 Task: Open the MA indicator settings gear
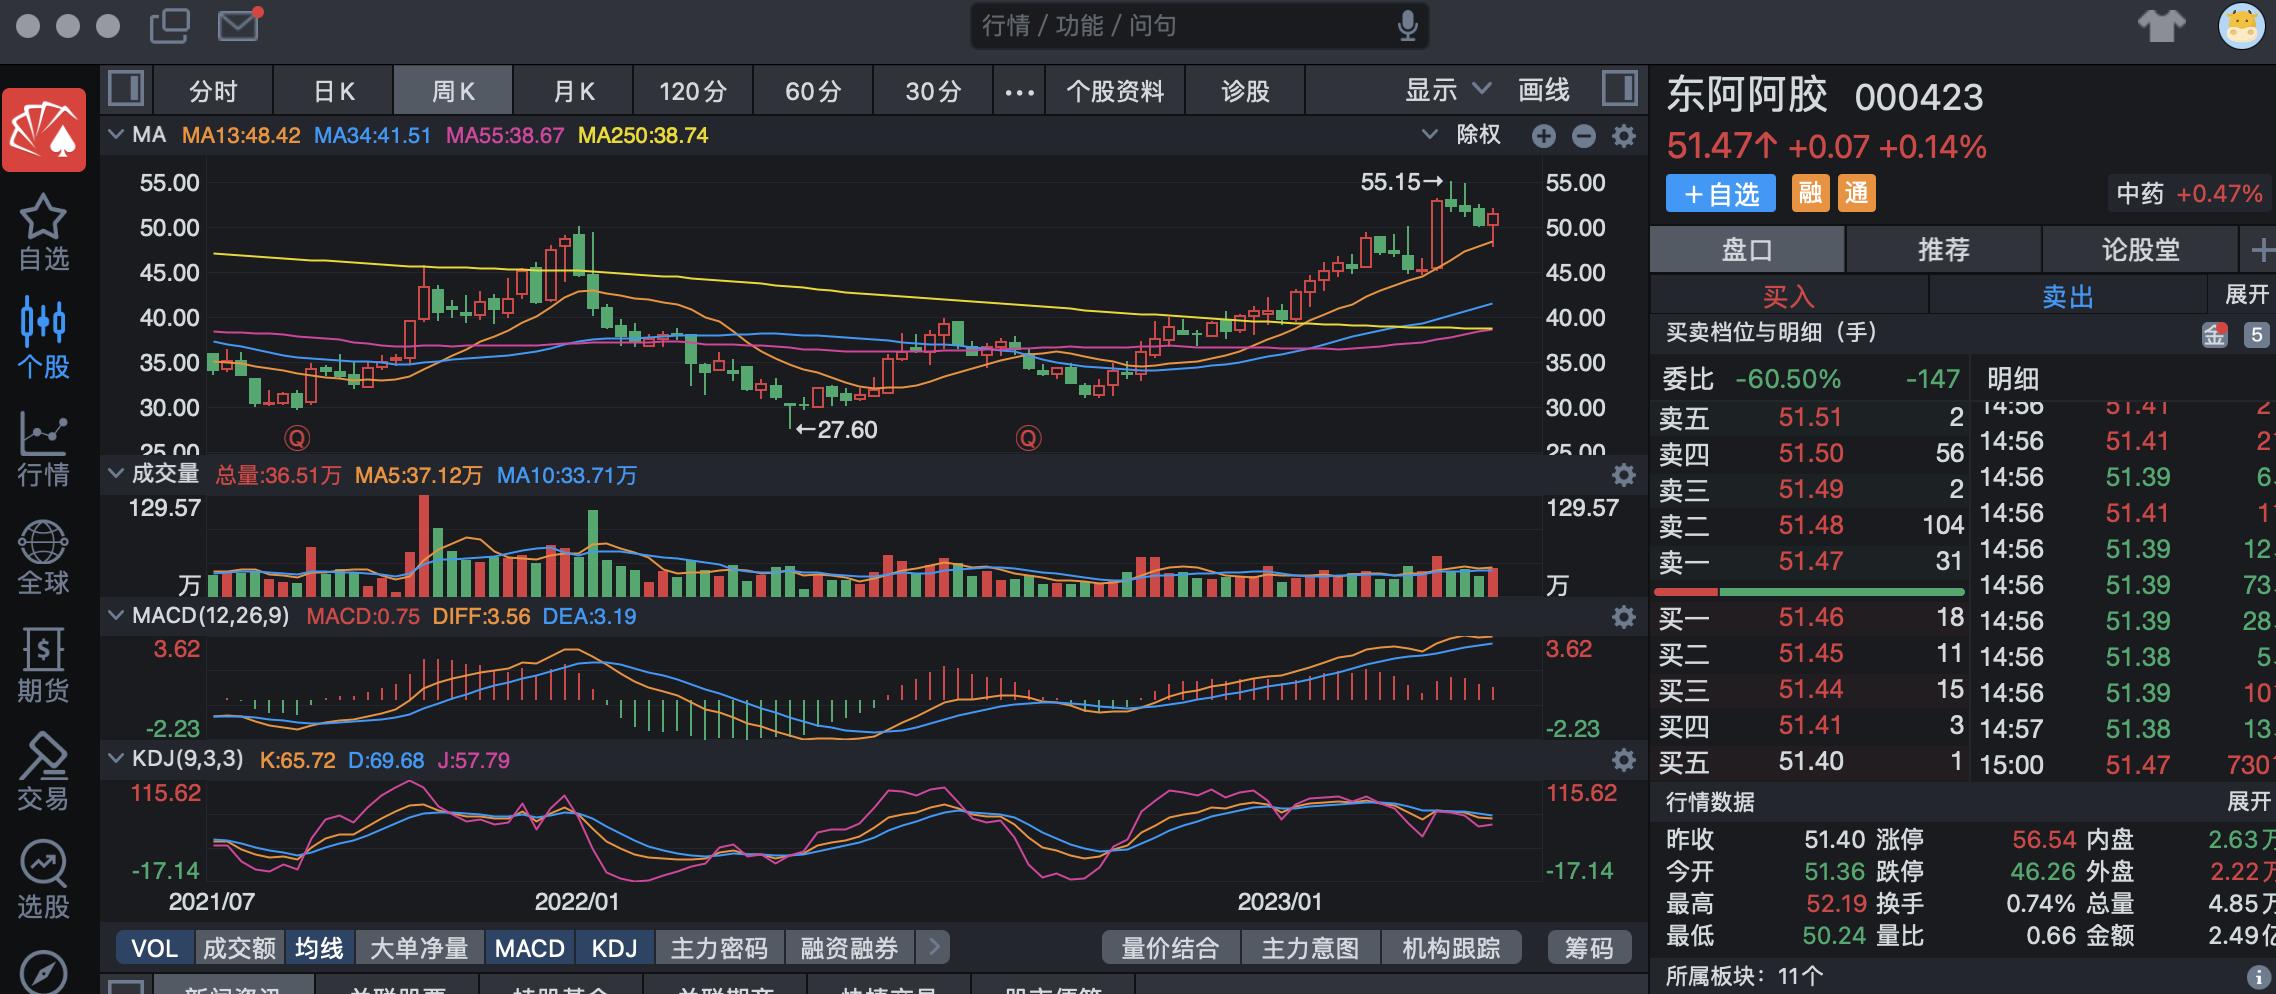coord(1624,135)
